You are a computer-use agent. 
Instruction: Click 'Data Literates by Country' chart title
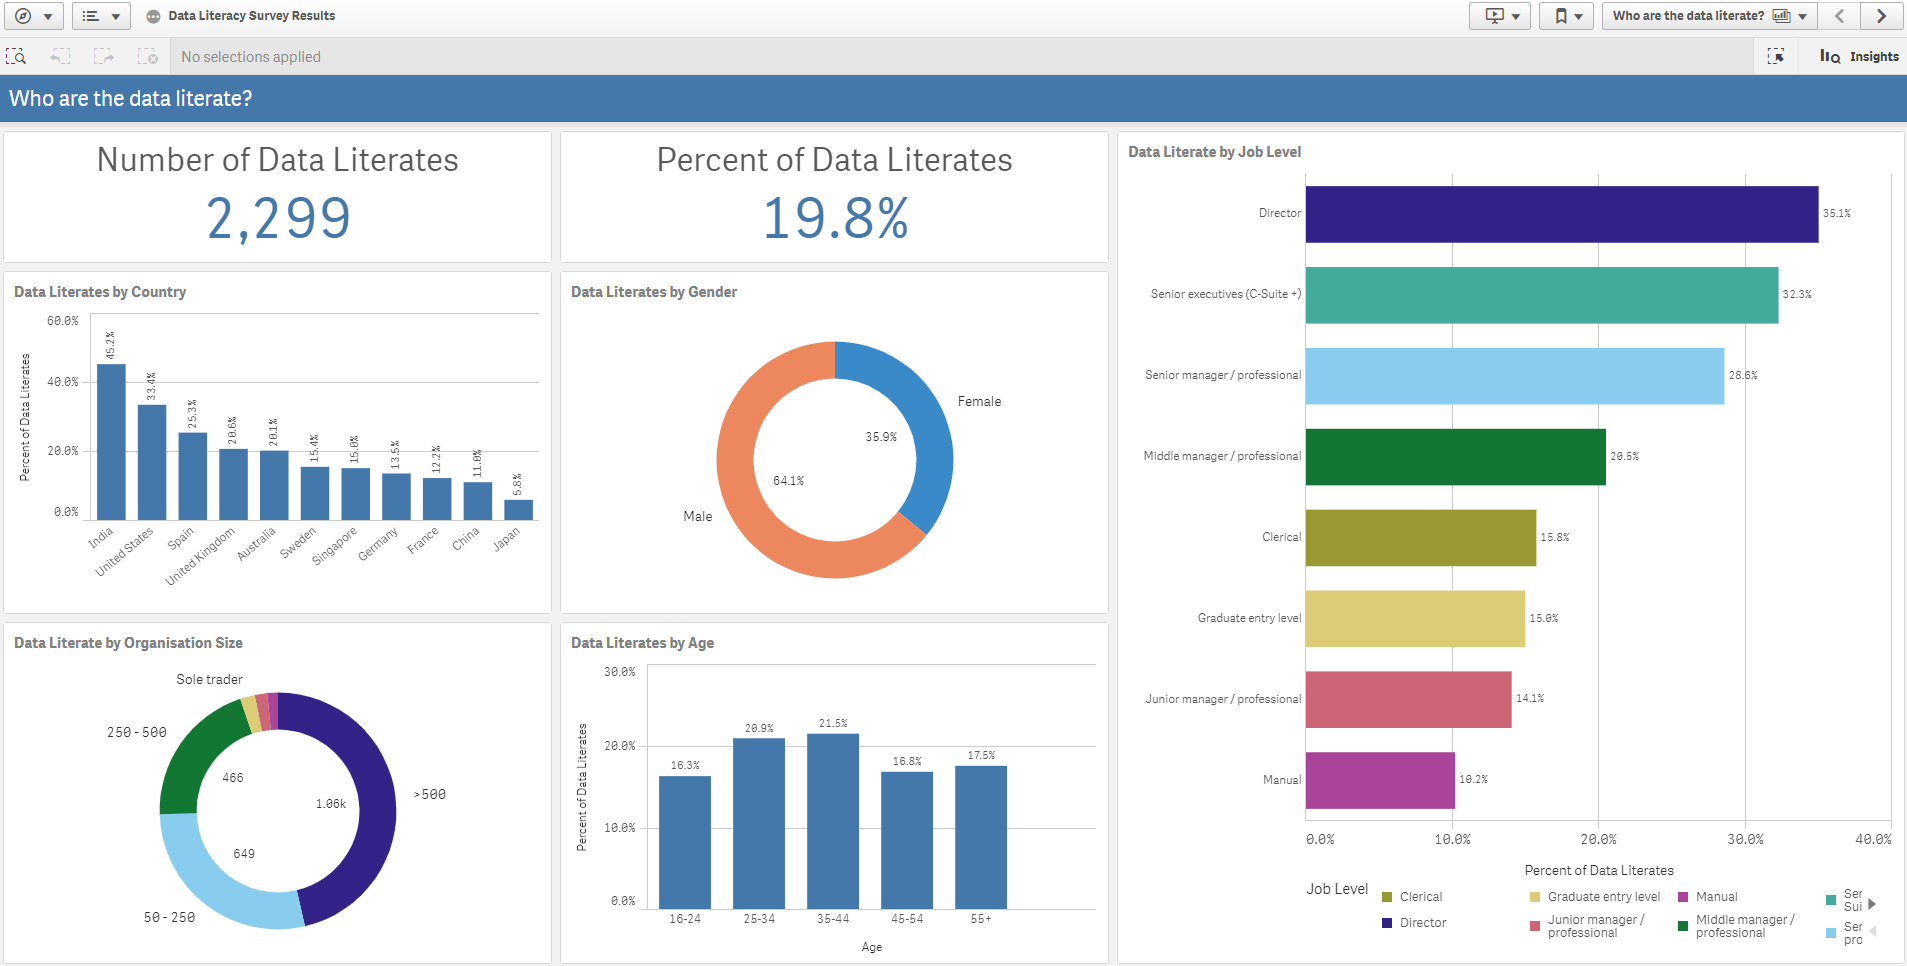[100, 292]
